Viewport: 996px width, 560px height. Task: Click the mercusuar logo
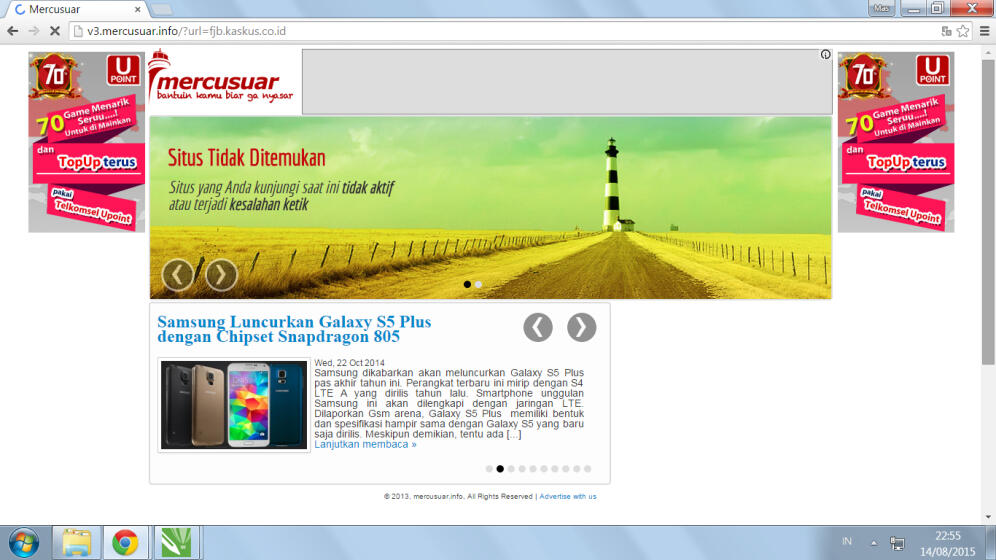221,77
